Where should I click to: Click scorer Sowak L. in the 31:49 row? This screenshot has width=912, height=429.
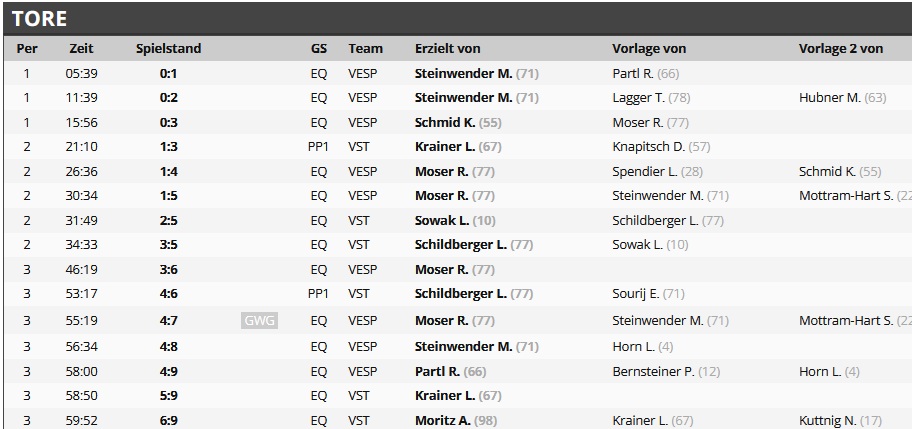(x=442, y=220)
